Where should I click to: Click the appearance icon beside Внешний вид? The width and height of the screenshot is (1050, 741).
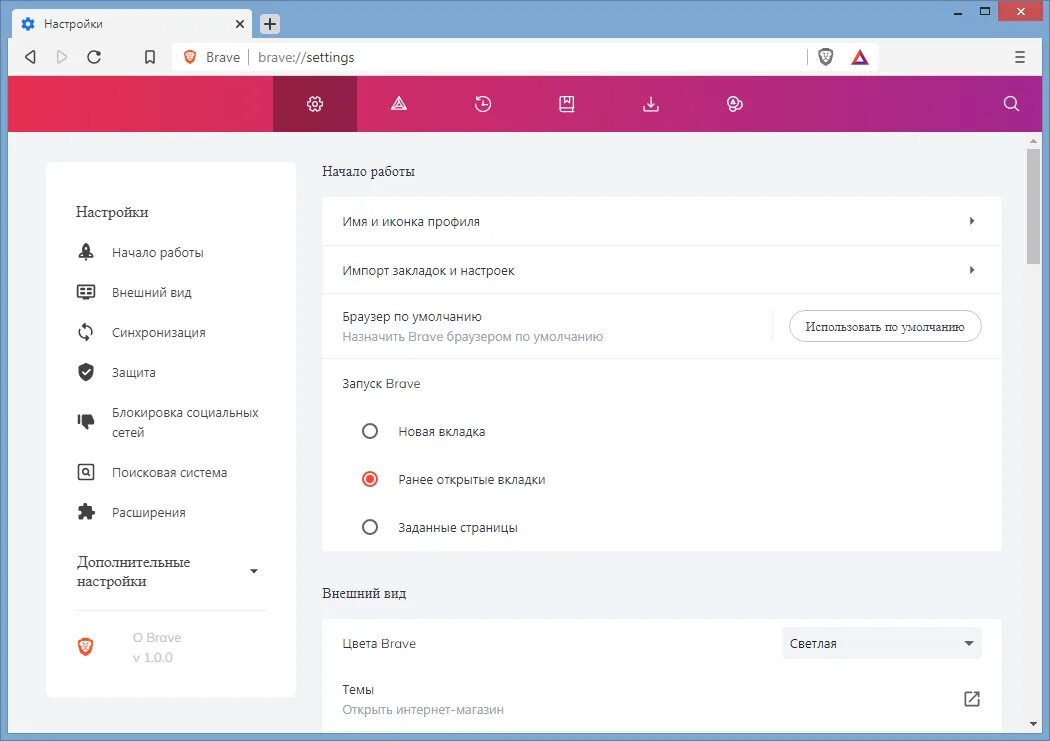click(x=86, y=292)
